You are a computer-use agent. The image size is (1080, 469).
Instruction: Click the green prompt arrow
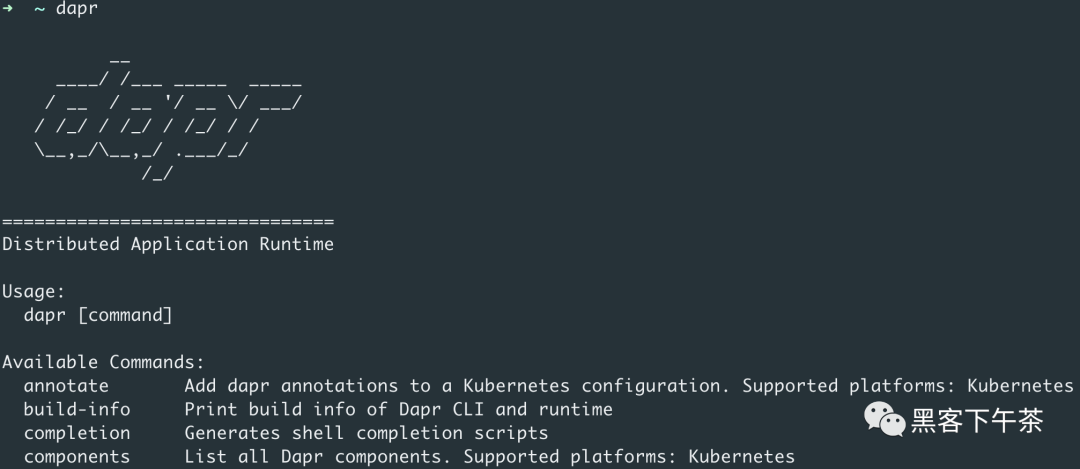click(8, 9)
